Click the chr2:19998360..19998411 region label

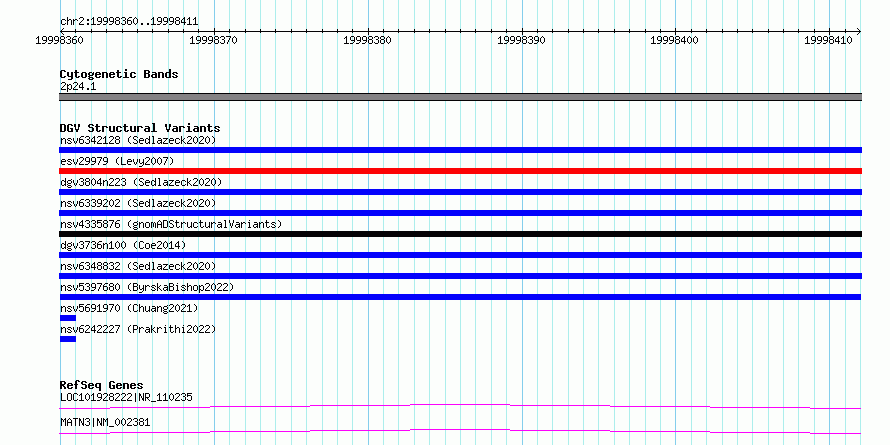129,22
